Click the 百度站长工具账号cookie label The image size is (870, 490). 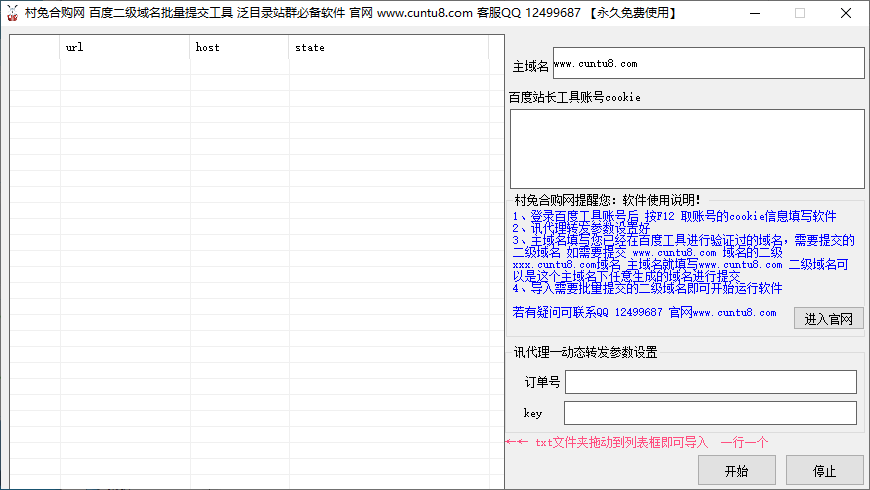click(574, 98)
